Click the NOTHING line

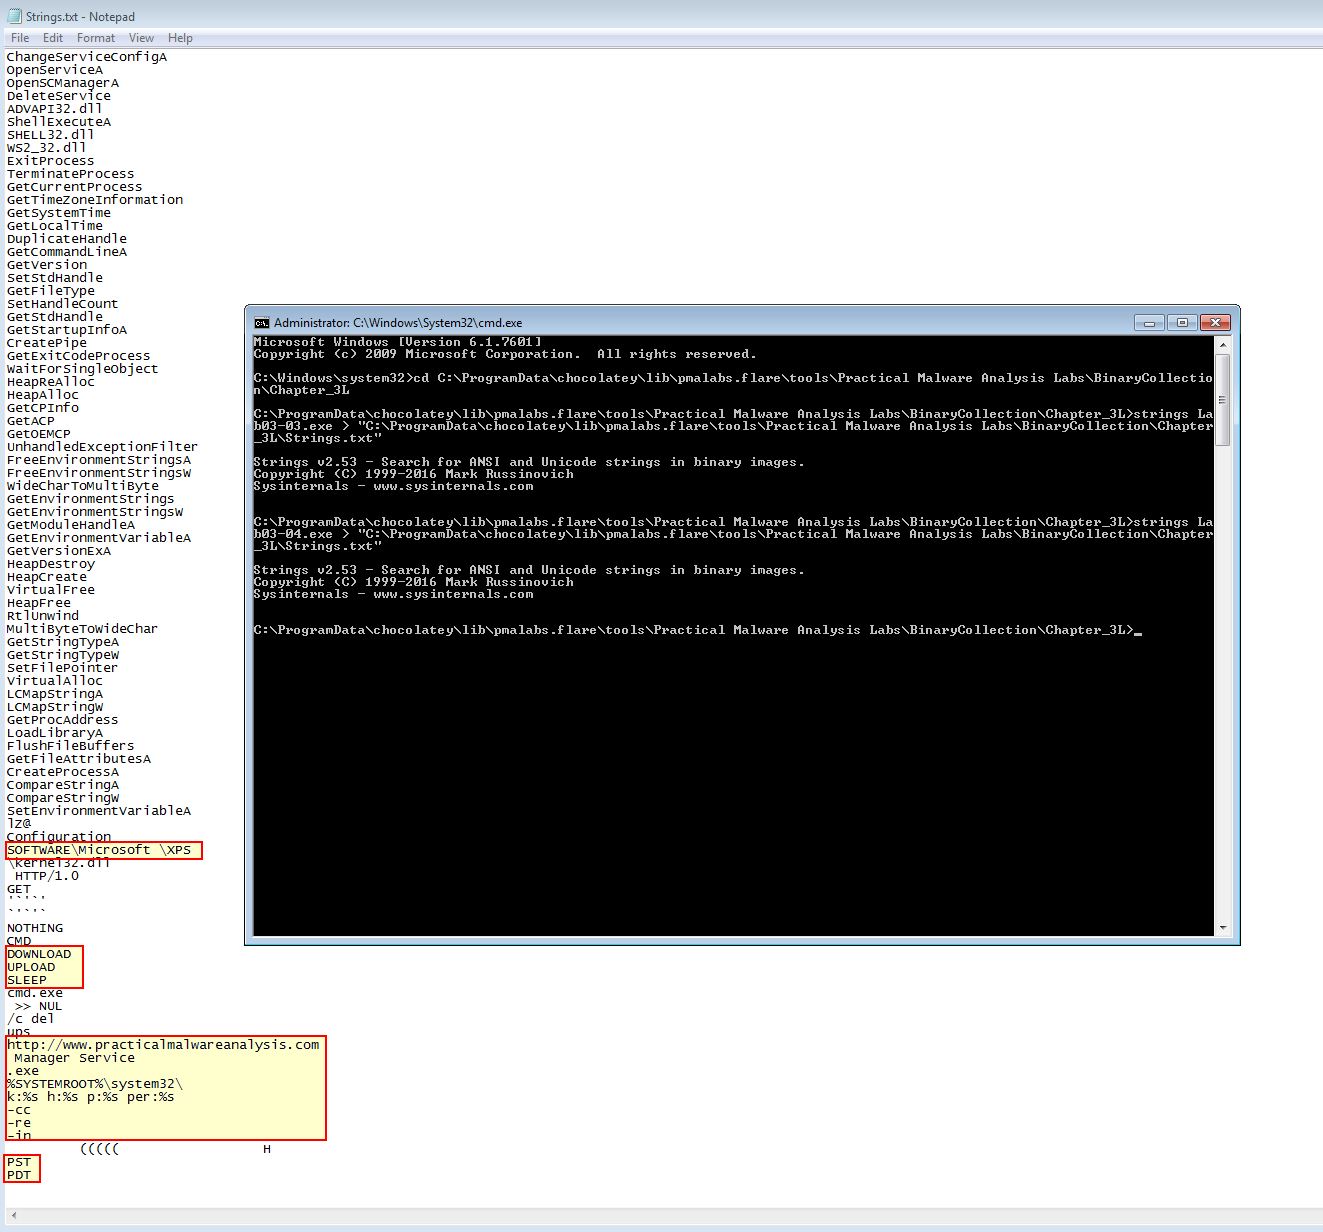tap(35, 928)
